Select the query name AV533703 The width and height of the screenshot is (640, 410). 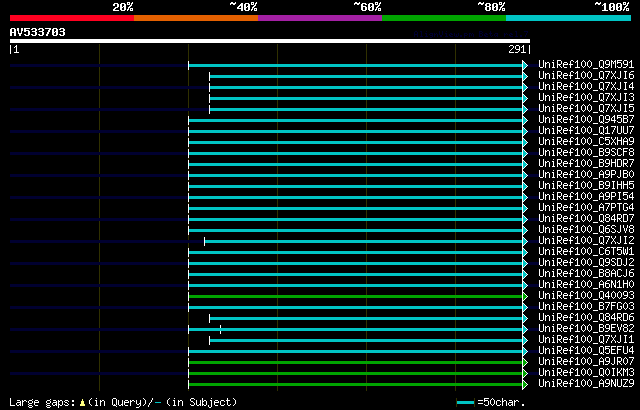pyautogui.click(x=38, y=32)
